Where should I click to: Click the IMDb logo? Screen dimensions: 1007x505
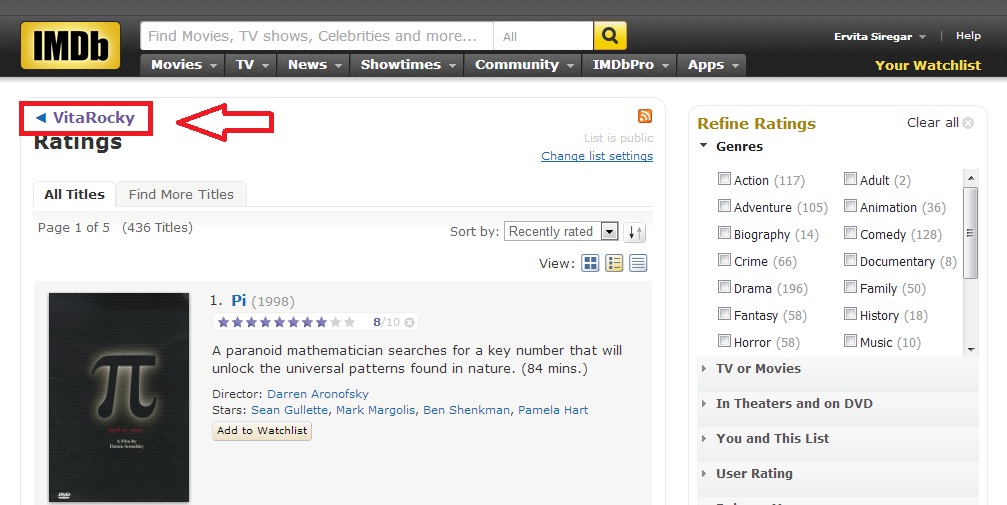pos(70,45)
